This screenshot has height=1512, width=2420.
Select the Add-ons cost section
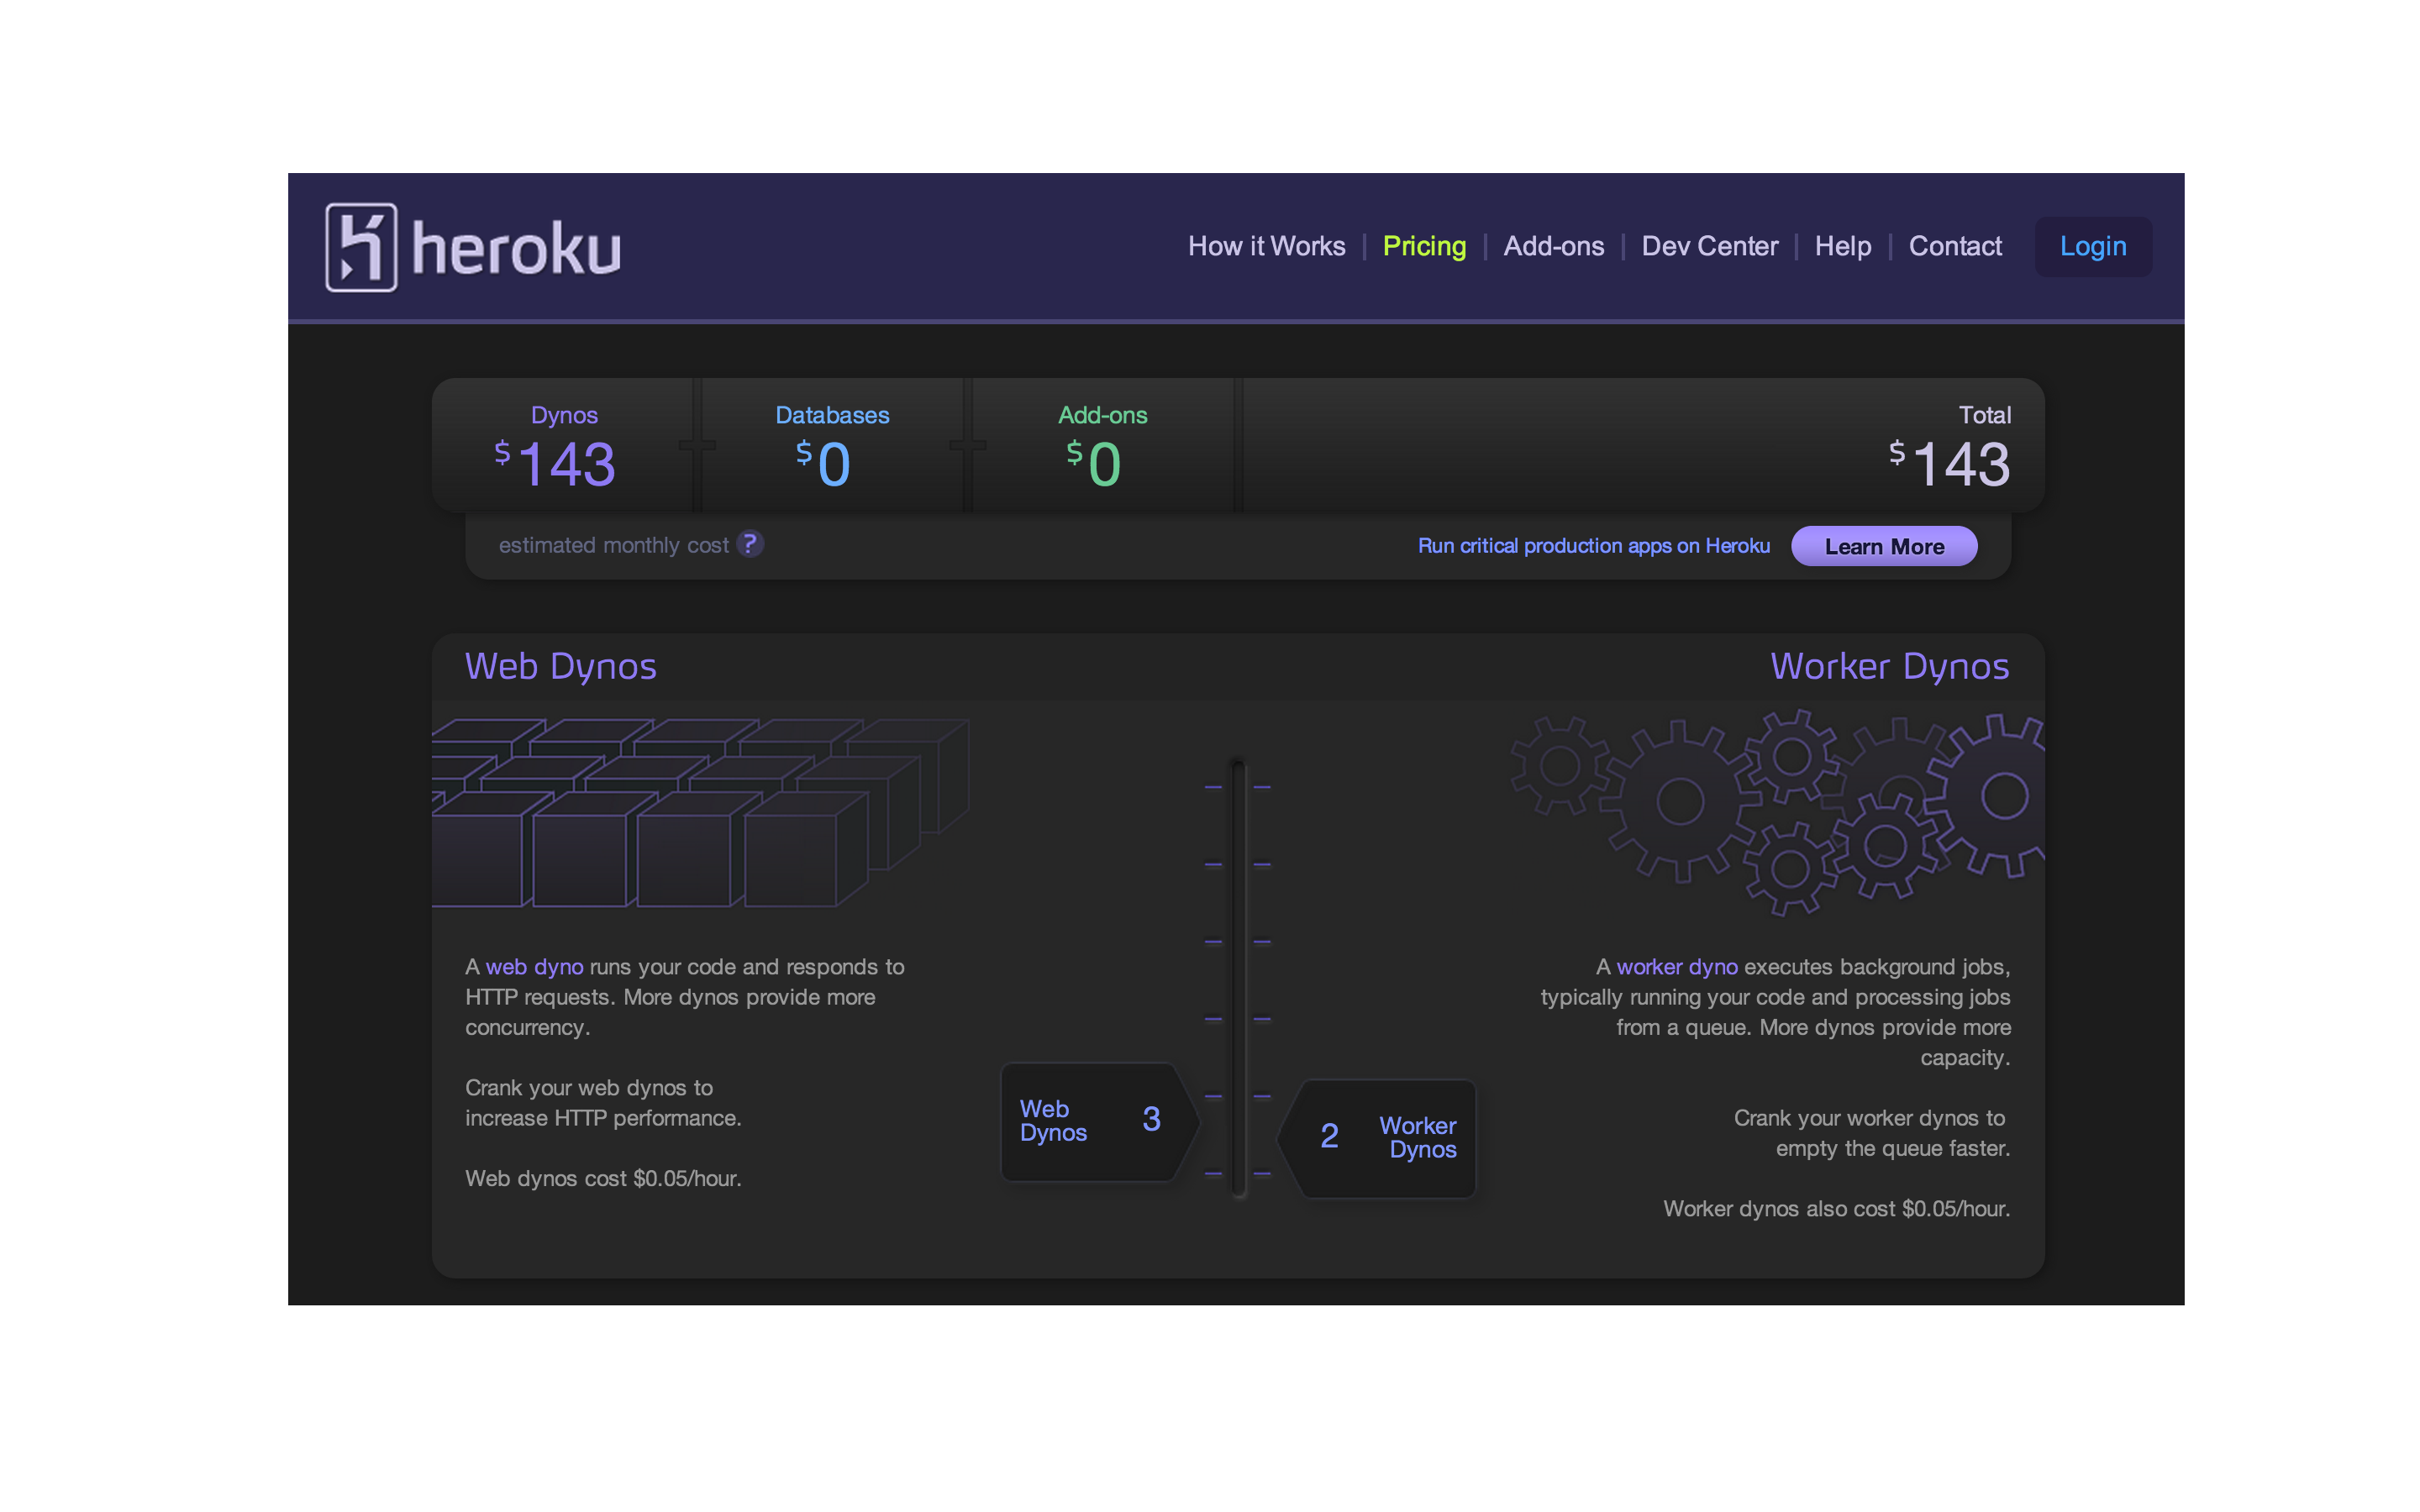[1102, 446]
